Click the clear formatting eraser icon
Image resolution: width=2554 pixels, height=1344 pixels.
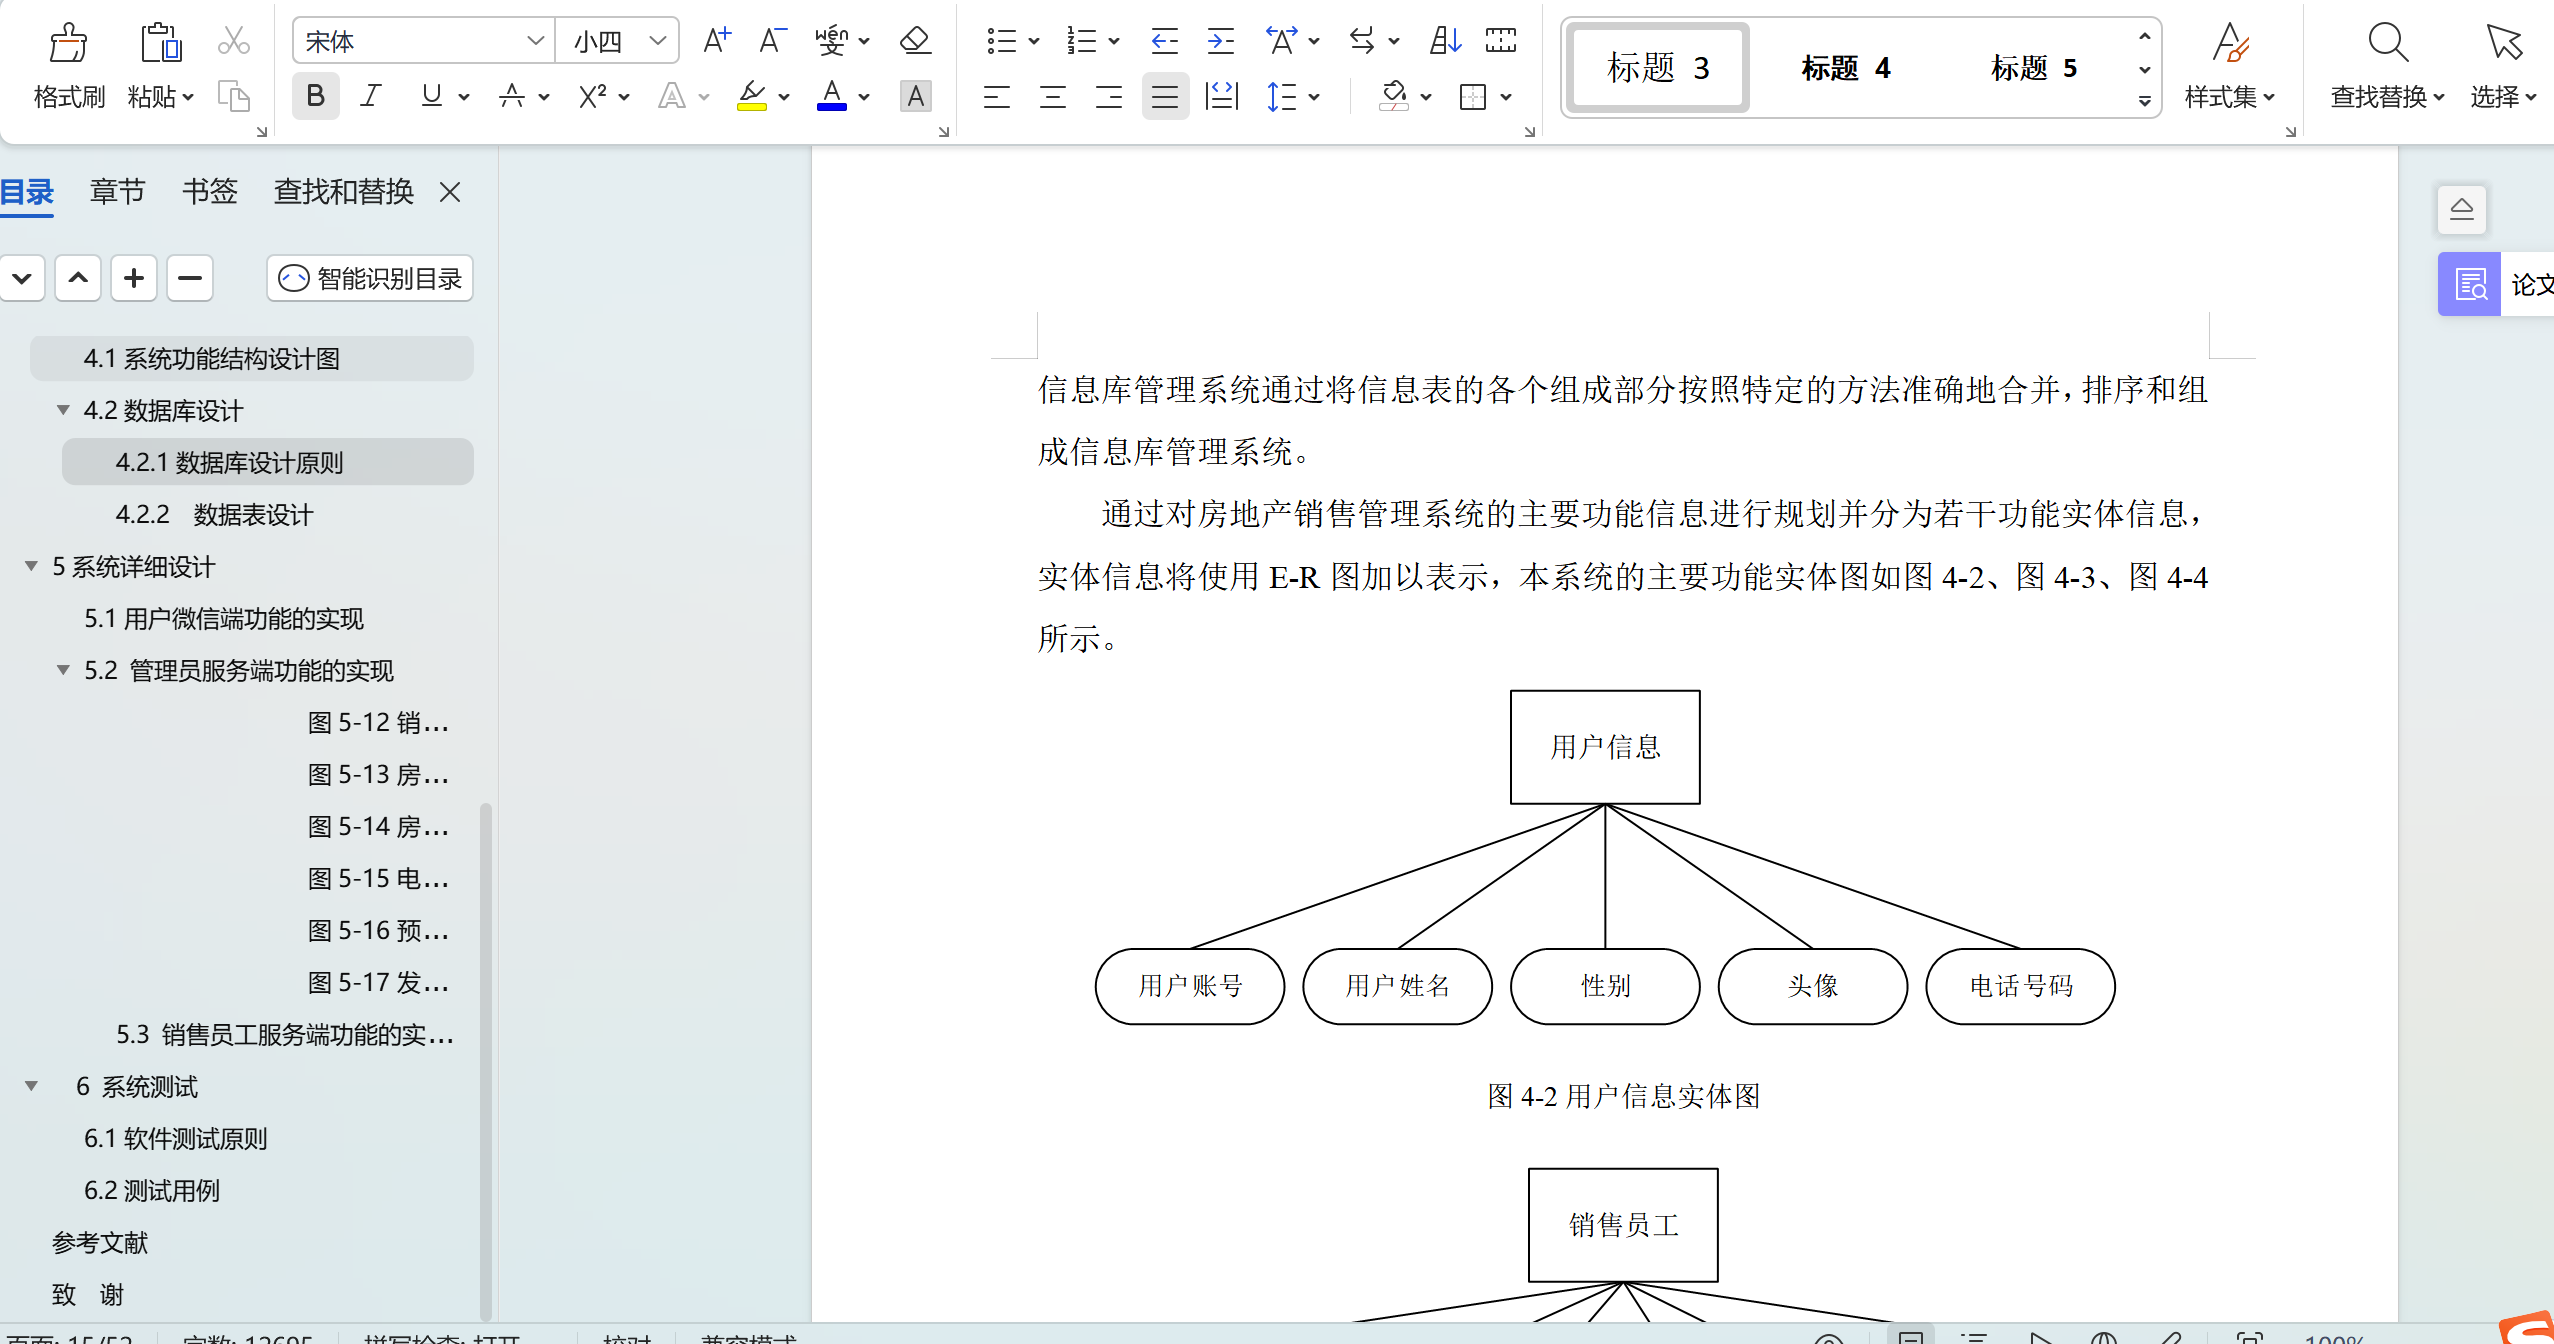click(x=915, y=41)
